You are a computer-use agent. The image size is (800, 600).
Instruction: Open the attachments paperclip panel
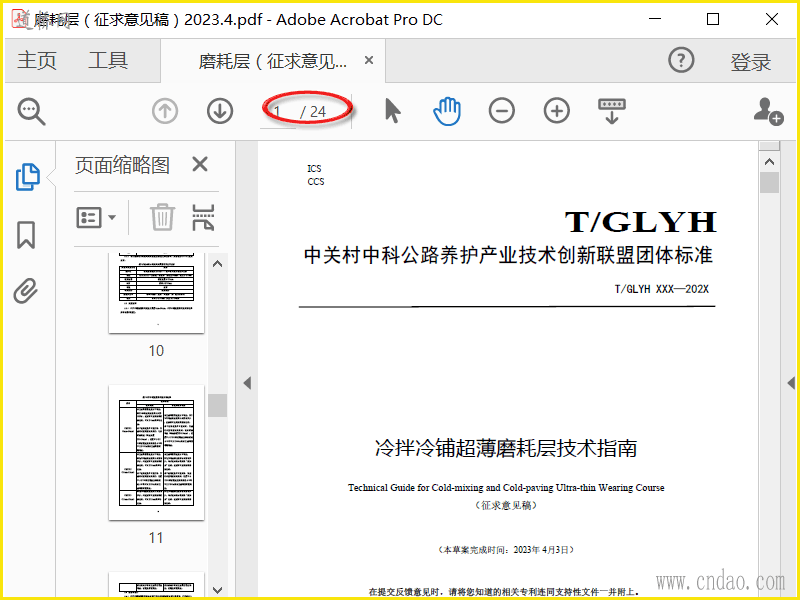[26, 291]
